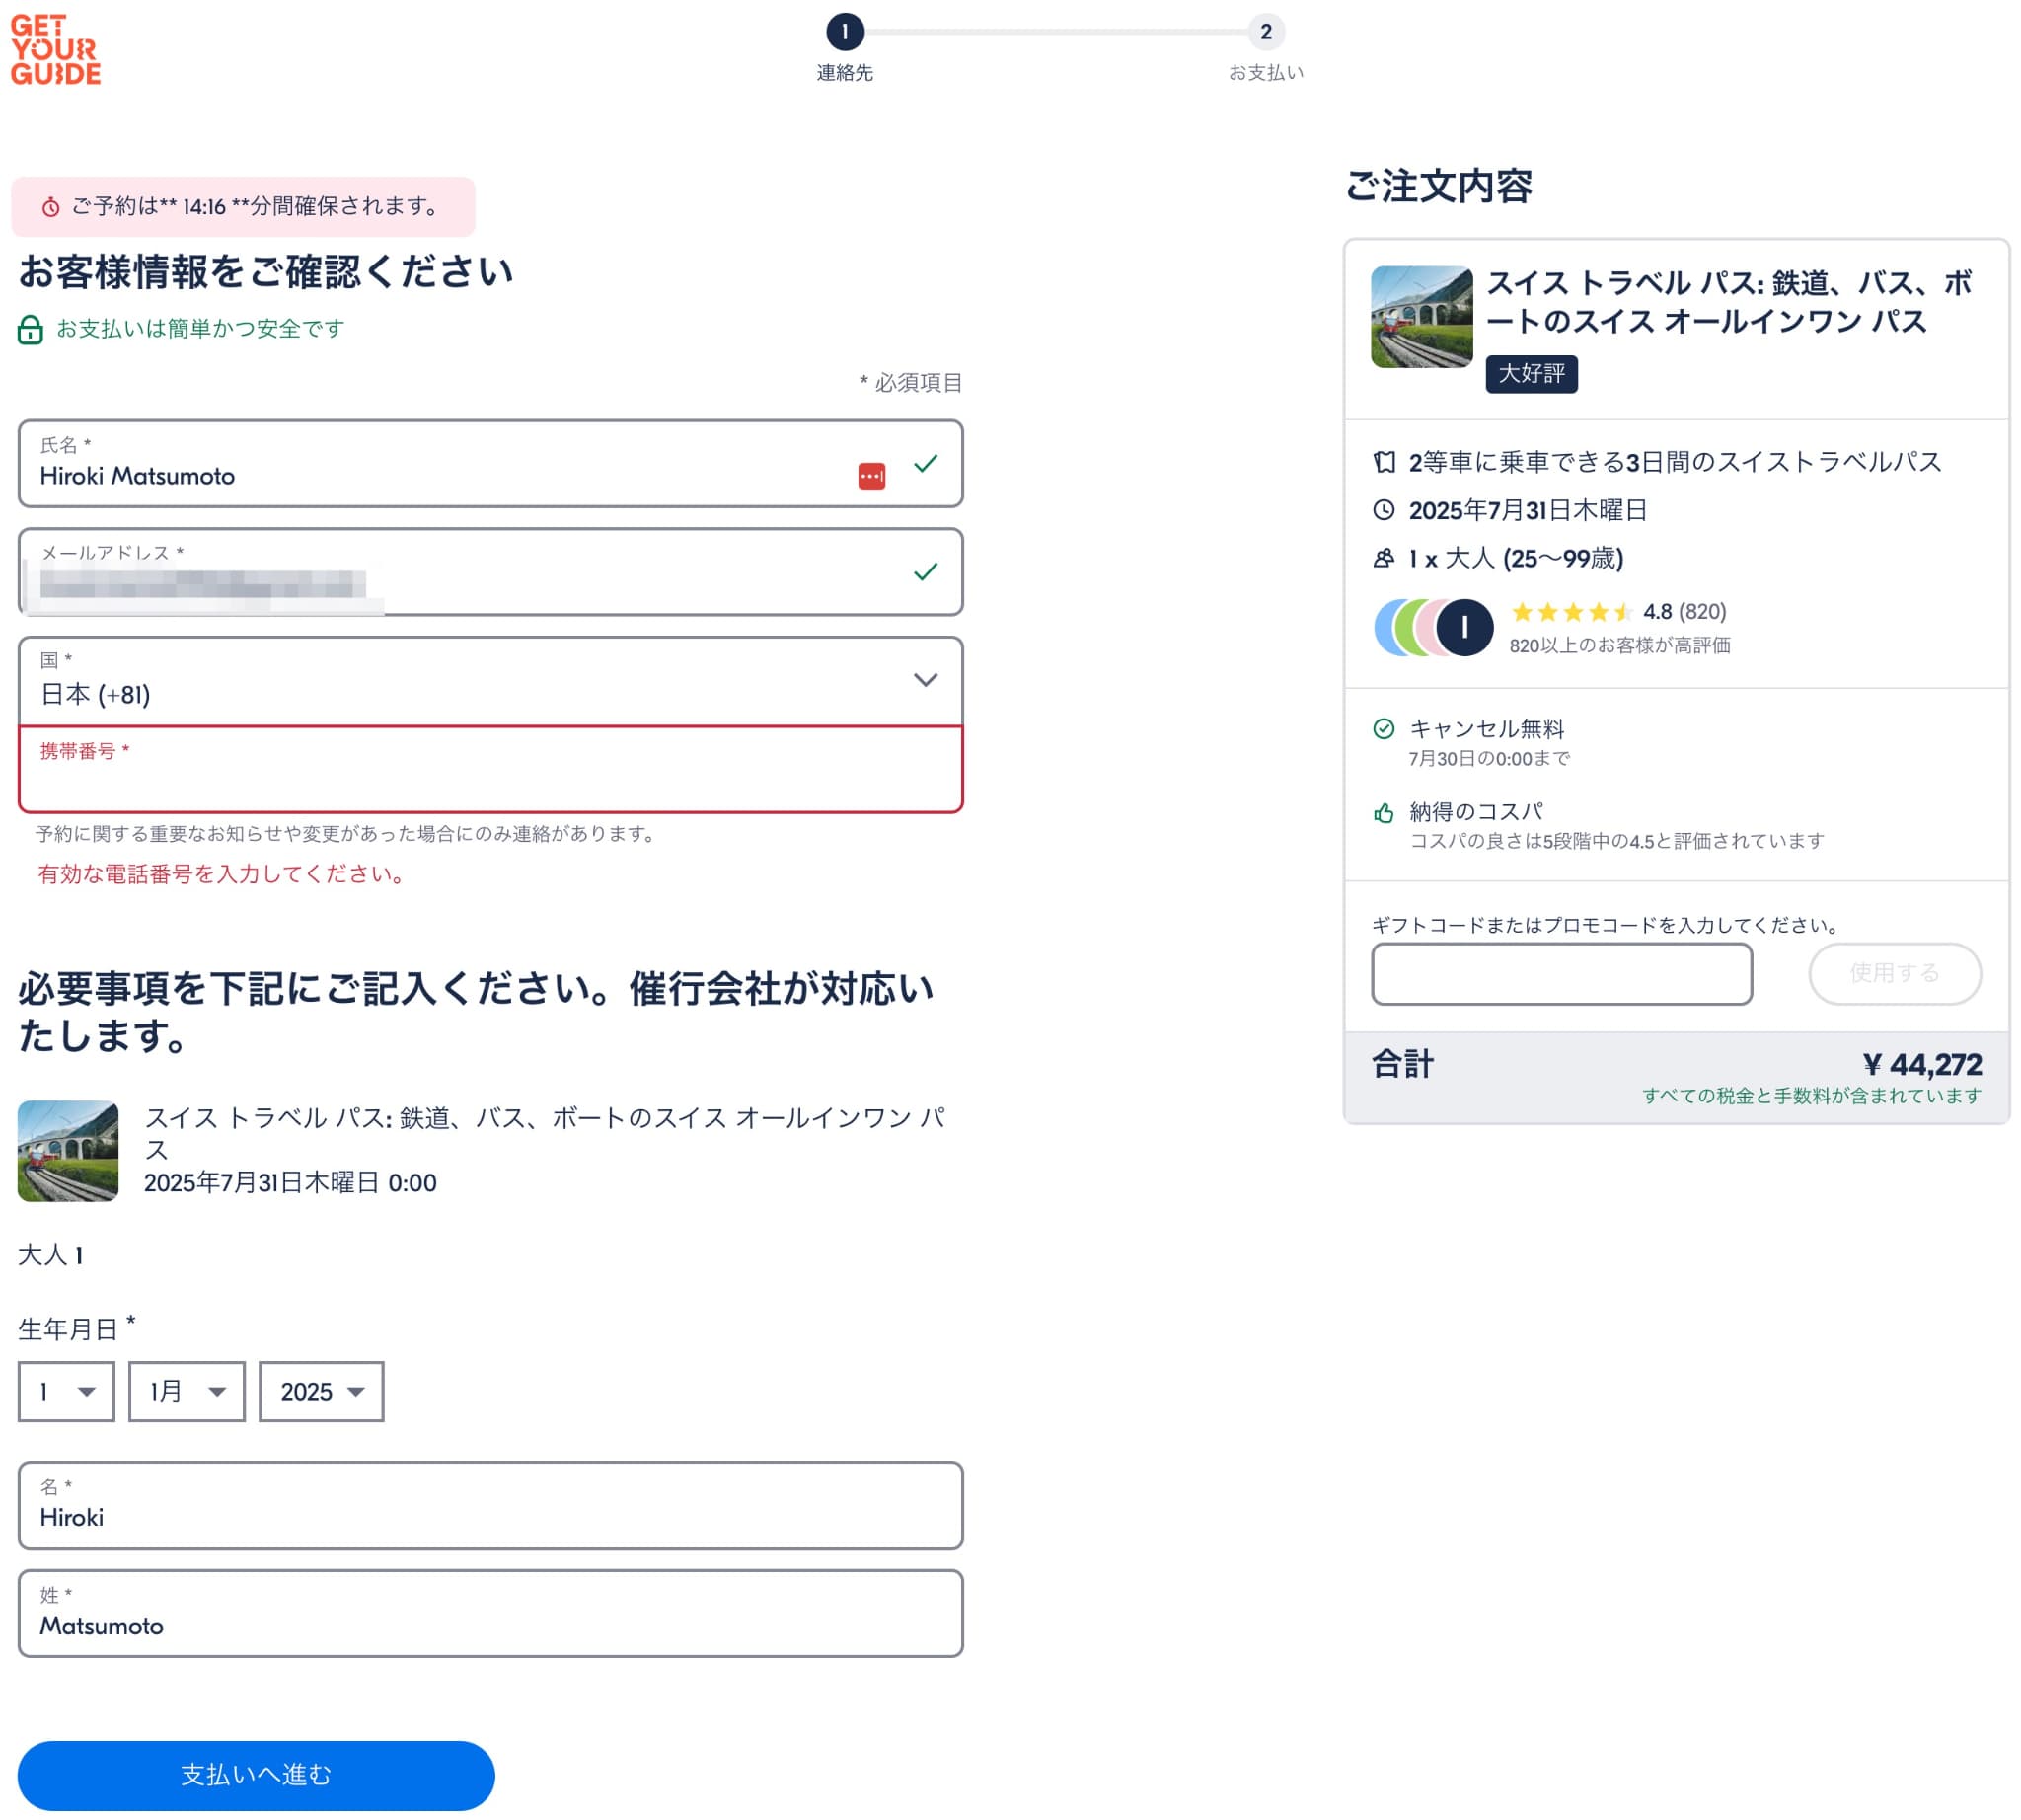Image resolution: width=2021 pixels, height=1820 pixels.
Task: Click the tour thumbnail in order summary
Action: pyautogui.click(x=1421, y=316)
